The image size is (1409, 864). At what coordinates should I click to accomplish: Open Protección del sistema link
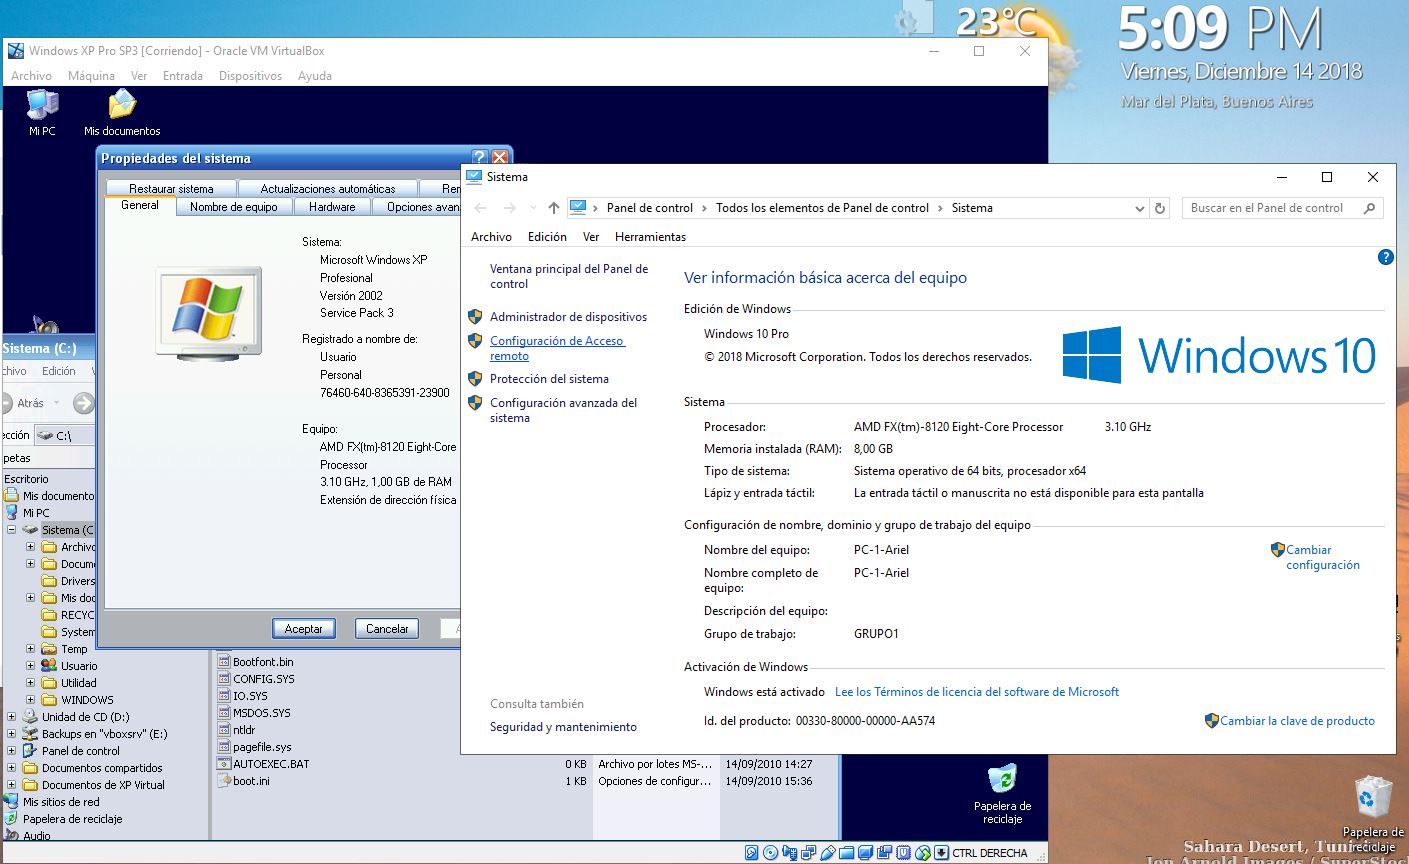[x=549, y=379]
